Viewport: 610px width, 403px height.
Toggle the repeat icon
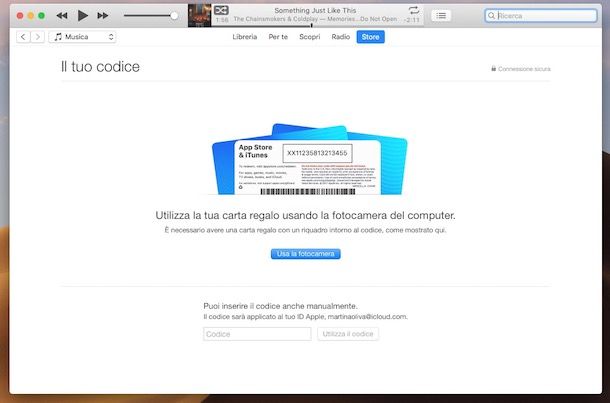(414, 10)
